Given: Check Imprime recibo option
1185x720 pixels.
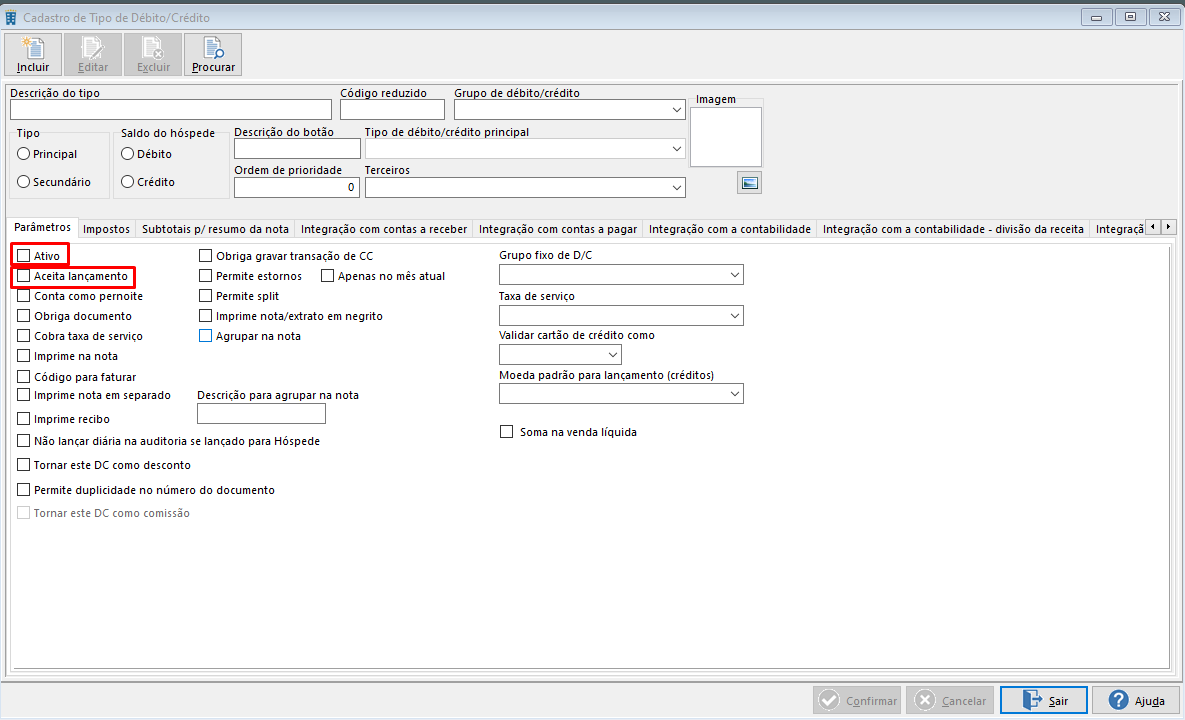Looking at the screenshot, I should [x=23, y=419].
